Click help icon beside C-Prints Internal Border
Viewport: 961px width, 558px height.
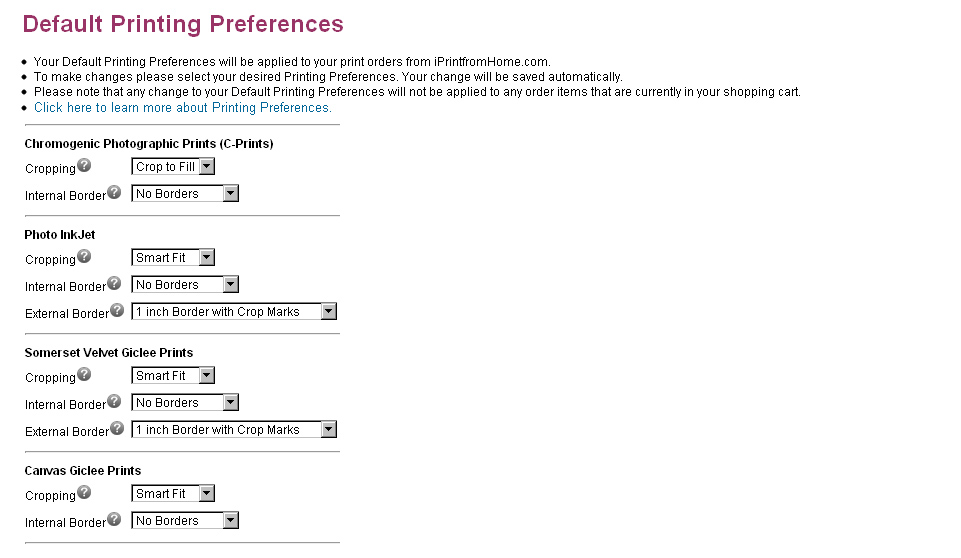click(114, 192)
